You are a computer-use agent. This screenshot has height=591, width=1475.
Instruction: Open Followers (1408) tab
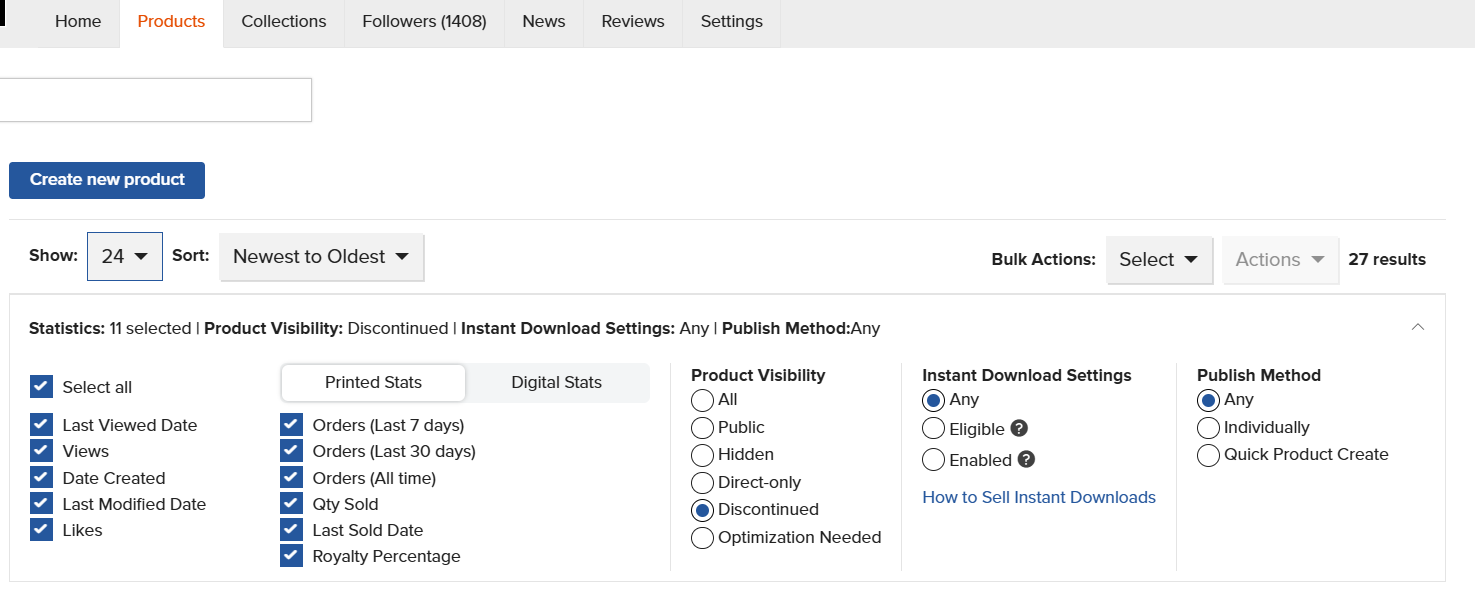coord(424,22)
